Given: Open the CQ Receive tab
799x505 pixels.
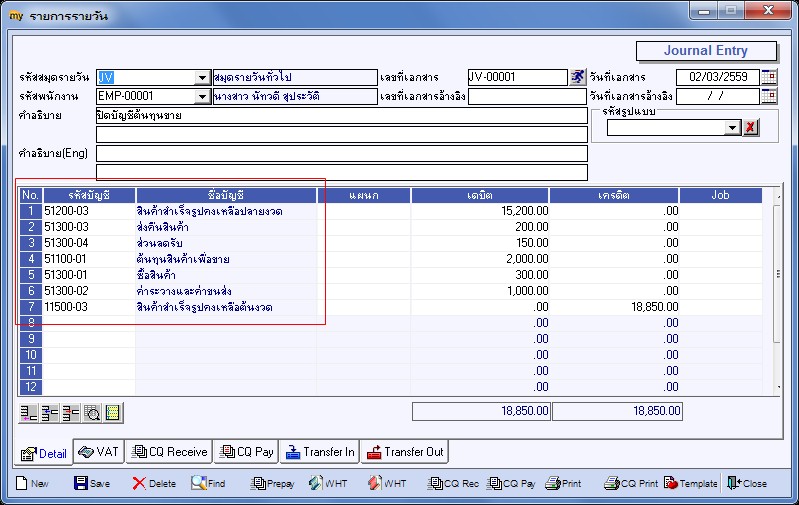Looking at the screenshot, I should (x=169, y=452).
